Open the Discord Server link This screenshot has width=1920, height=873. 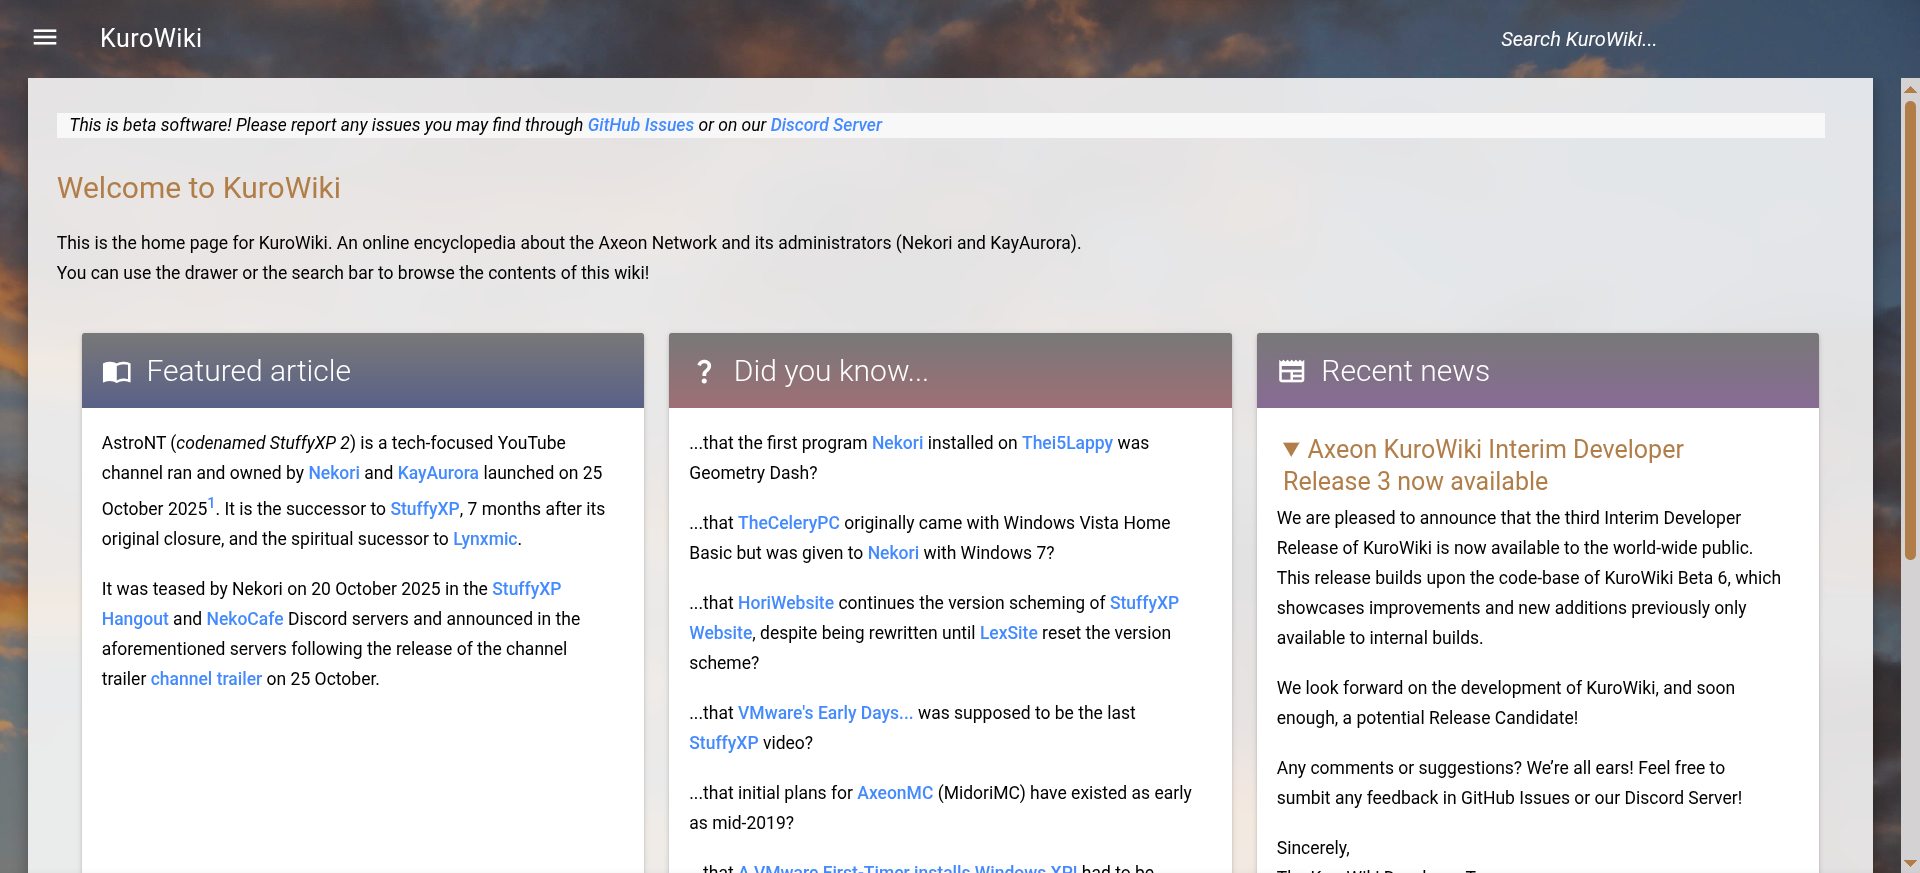click(x=825, y=125)
